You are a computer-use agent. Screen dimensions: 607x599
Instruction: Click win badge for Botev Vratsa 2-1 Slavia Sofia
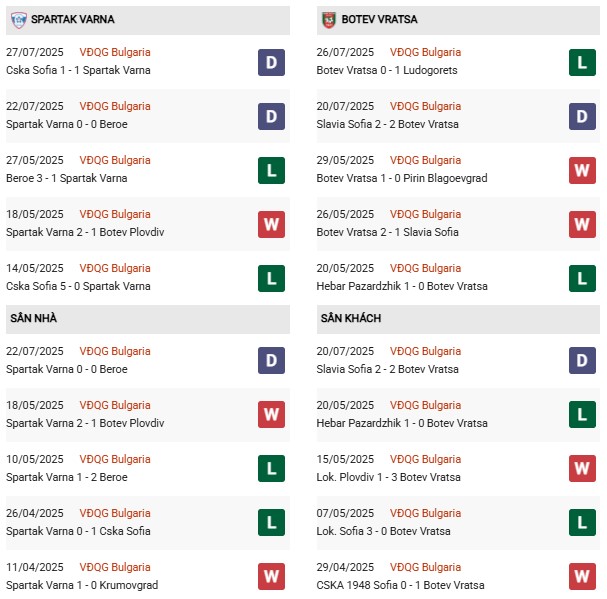coord(582,225)
